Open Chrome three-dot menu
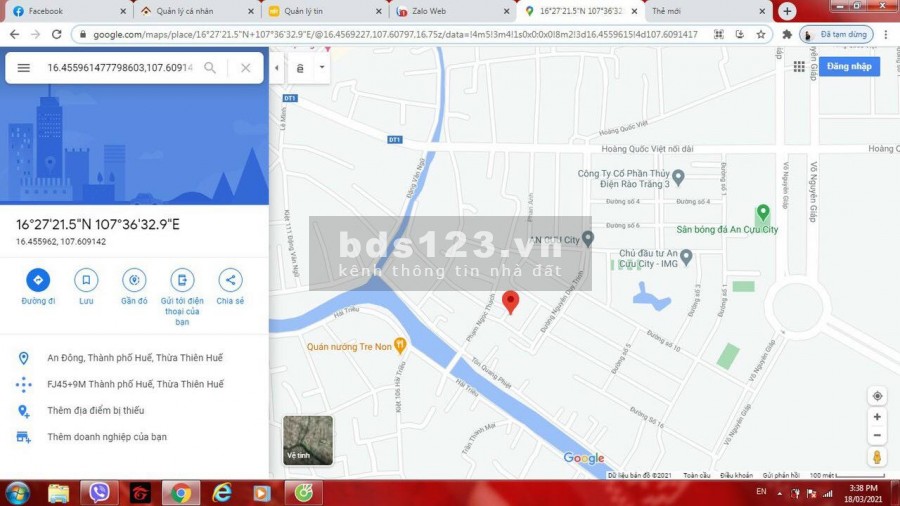900x506 pixels. point(886,34)
